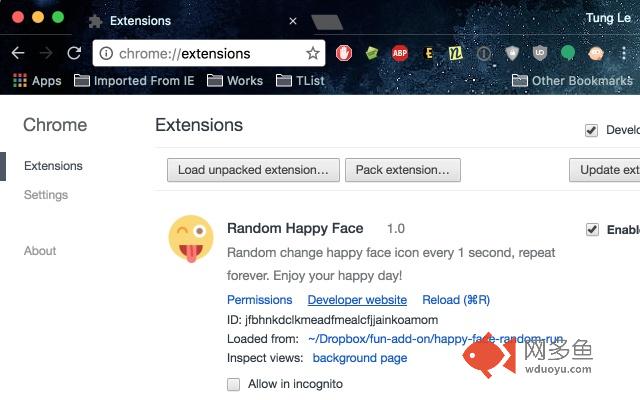
Task: View site information icon in address bar
Action: click(x=106, y=53)
